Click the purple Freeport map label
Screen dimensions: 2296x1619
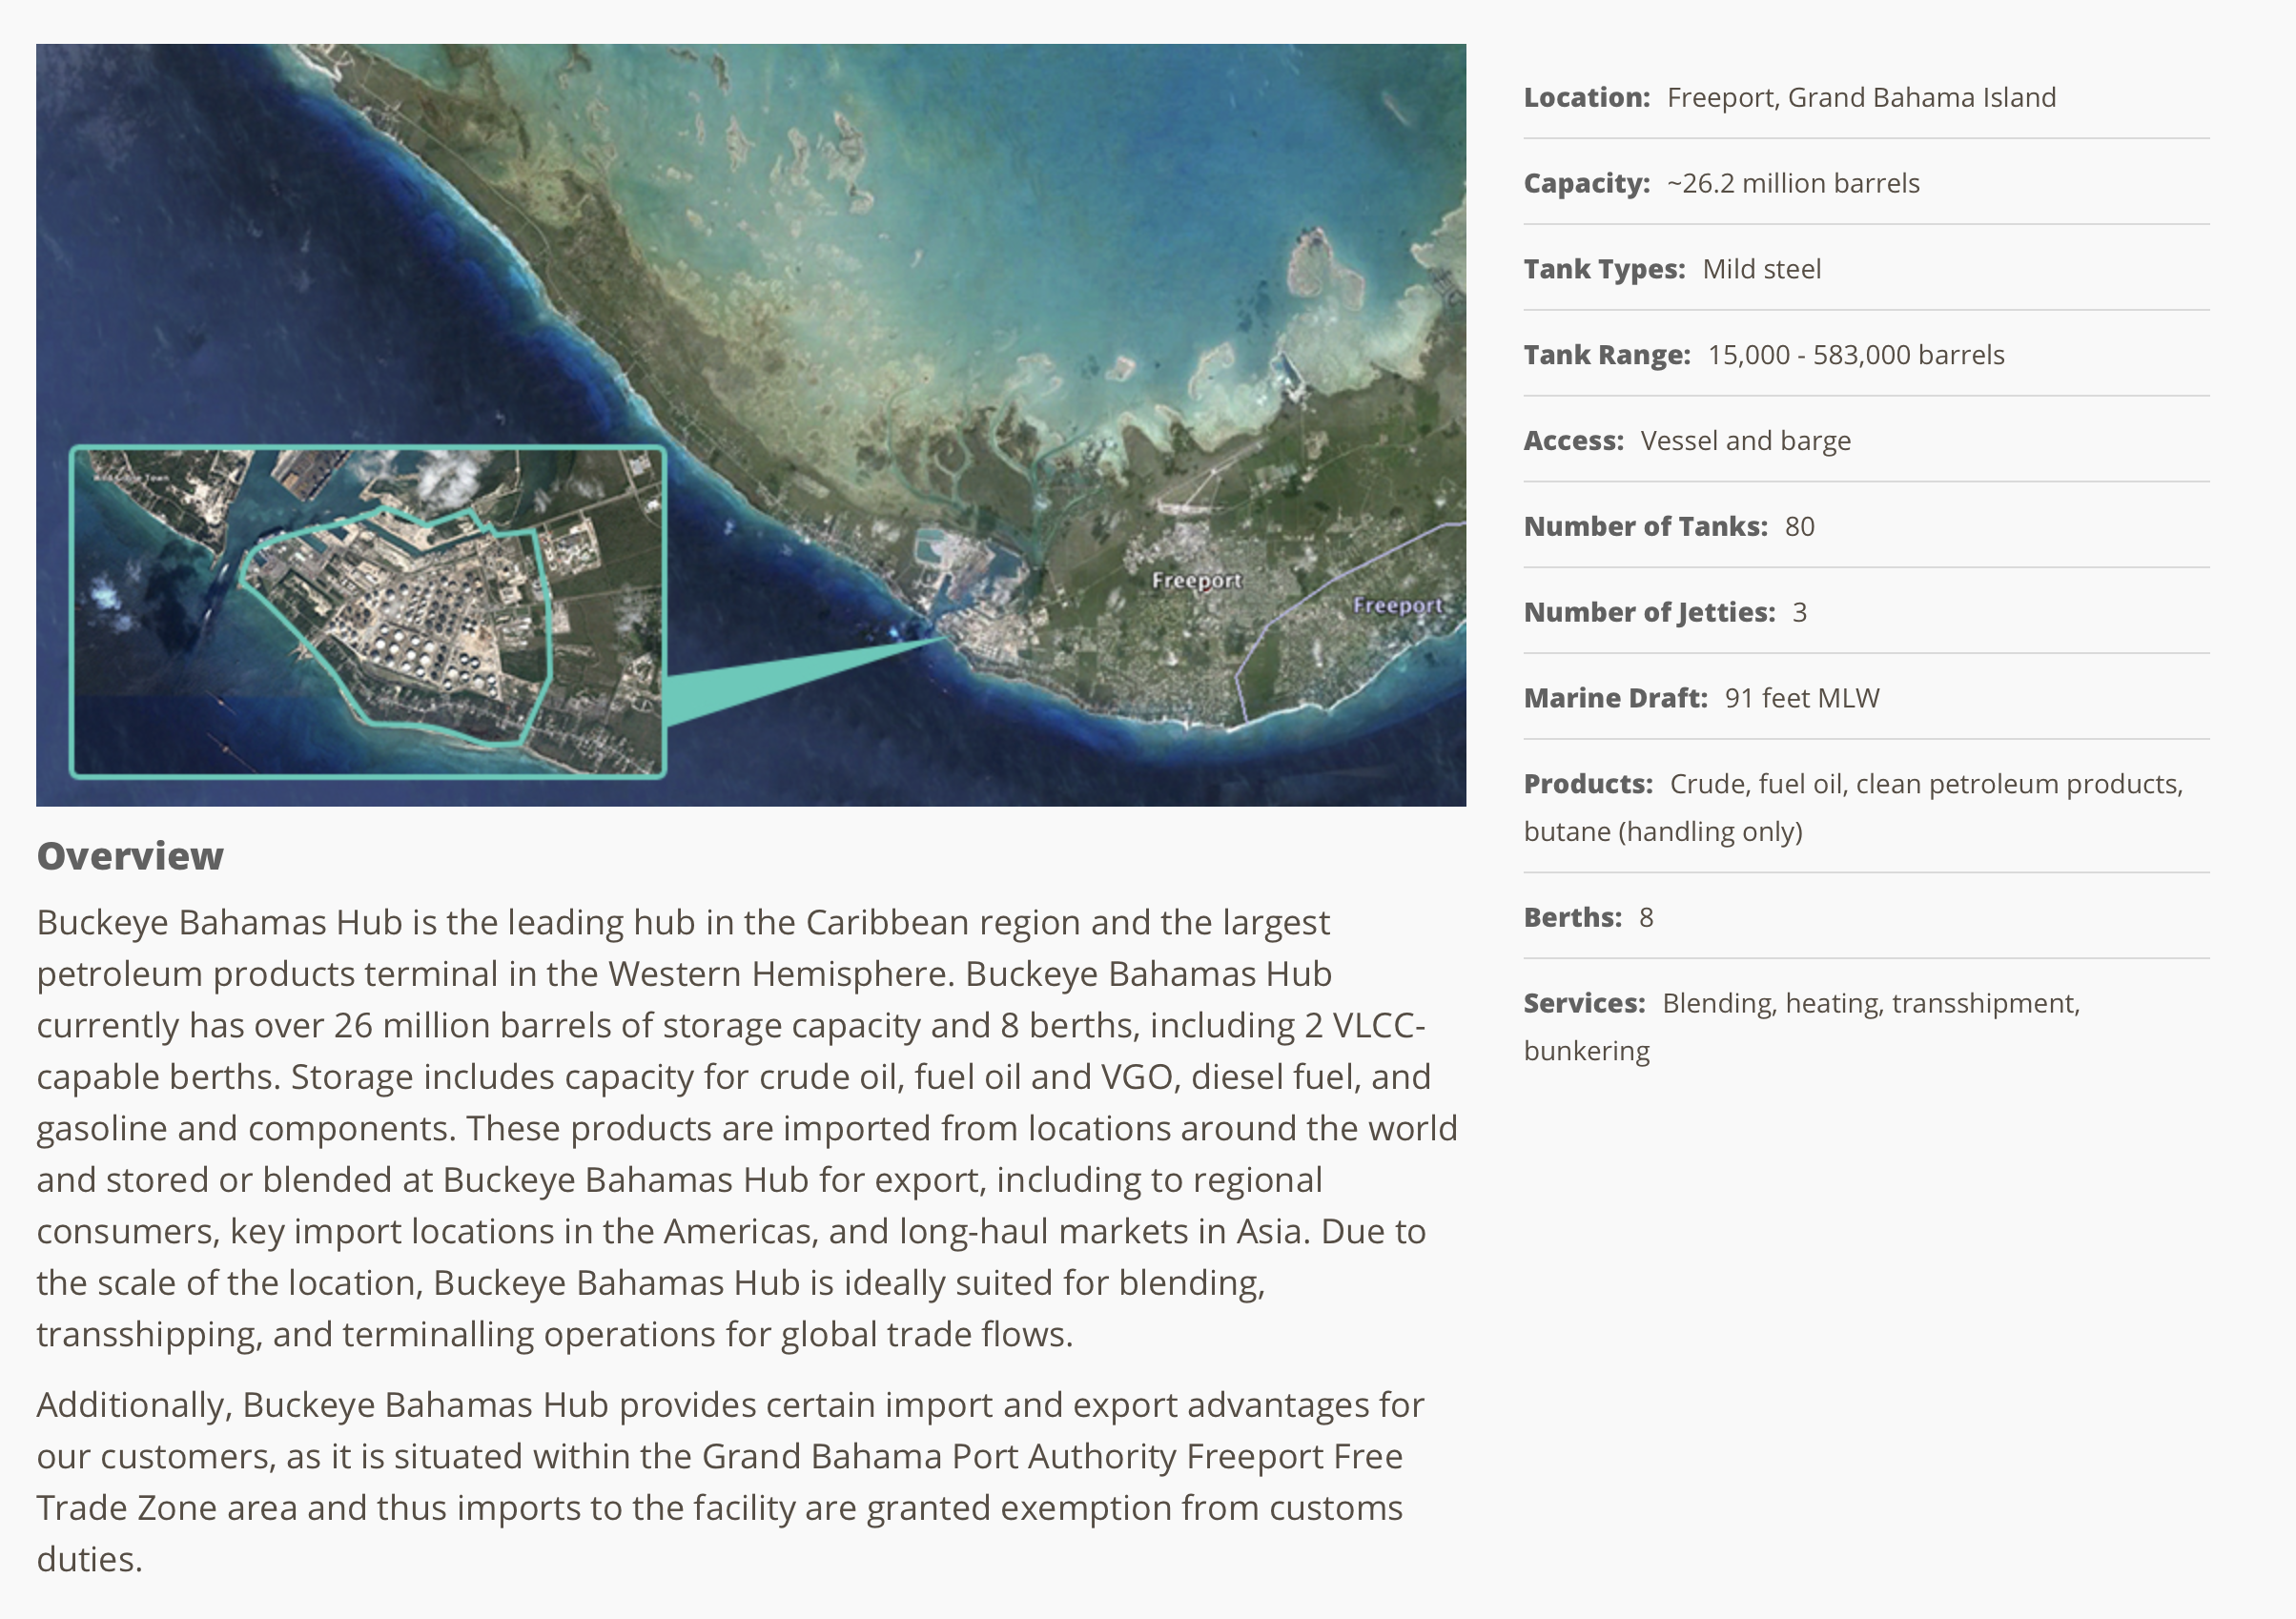pos(1398,605)
